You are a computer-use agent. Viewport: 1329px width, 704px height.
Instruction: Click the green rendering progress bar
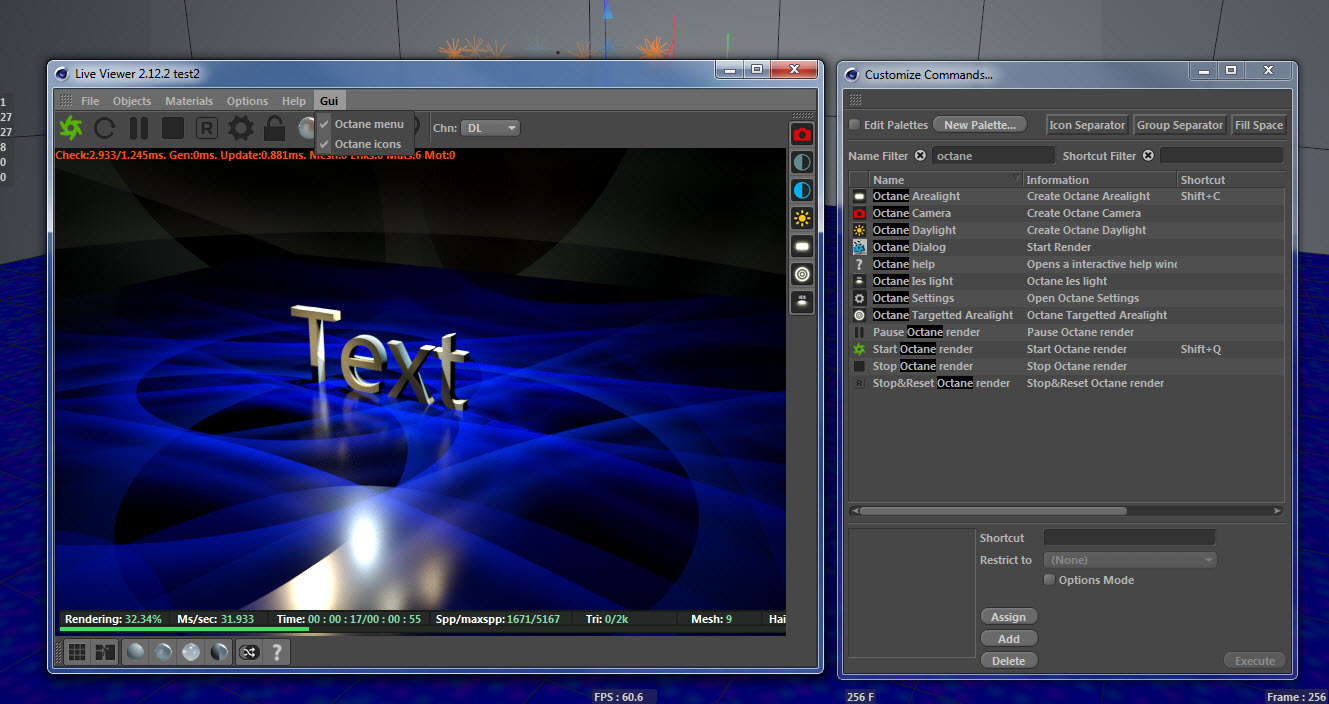185,629
